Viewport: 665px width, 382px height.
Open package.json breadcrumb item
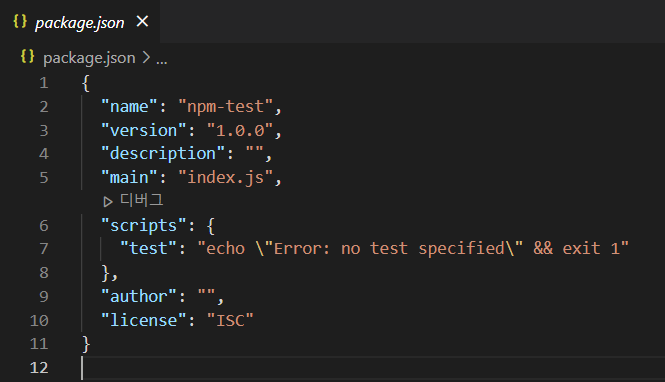click(x=89, y=58)
